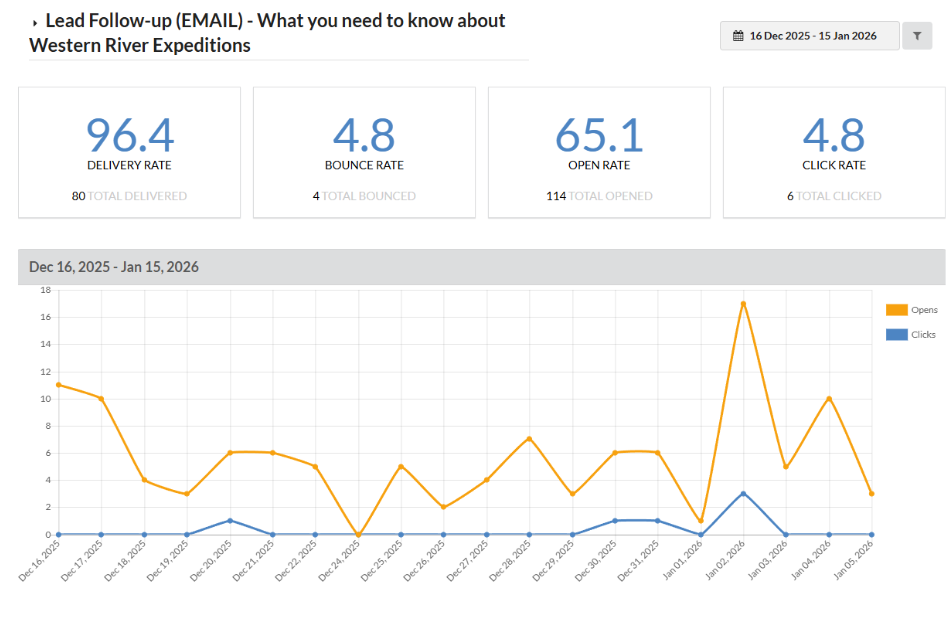Viewport: 948px width, 638px height.
Task: Open the 16 Dec 2025 - 15 Jan 2026 date range picker
Action: click(810, 36)
